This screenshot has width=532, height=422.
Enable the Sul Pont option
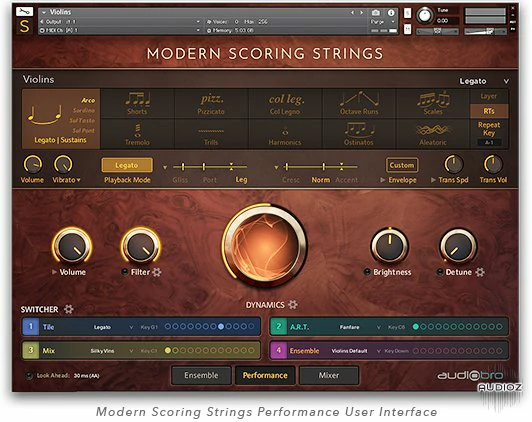[83, 131]
